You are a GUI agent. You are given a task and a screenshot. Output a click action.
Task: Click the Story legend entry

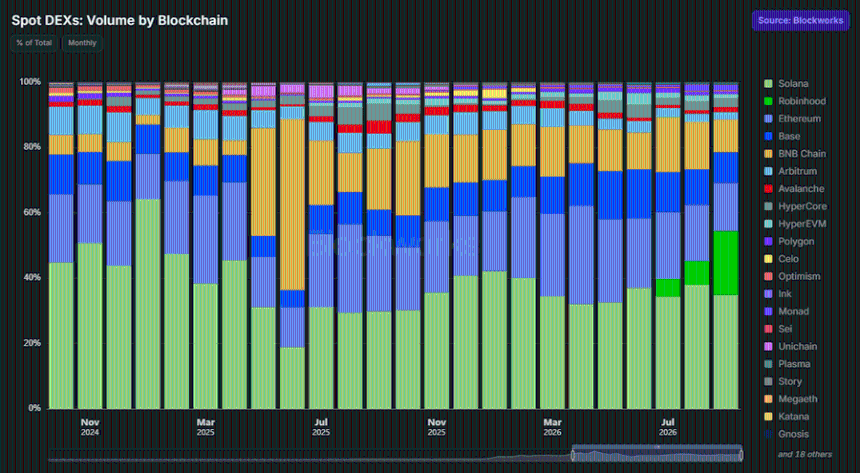click(x=783, y=381)
